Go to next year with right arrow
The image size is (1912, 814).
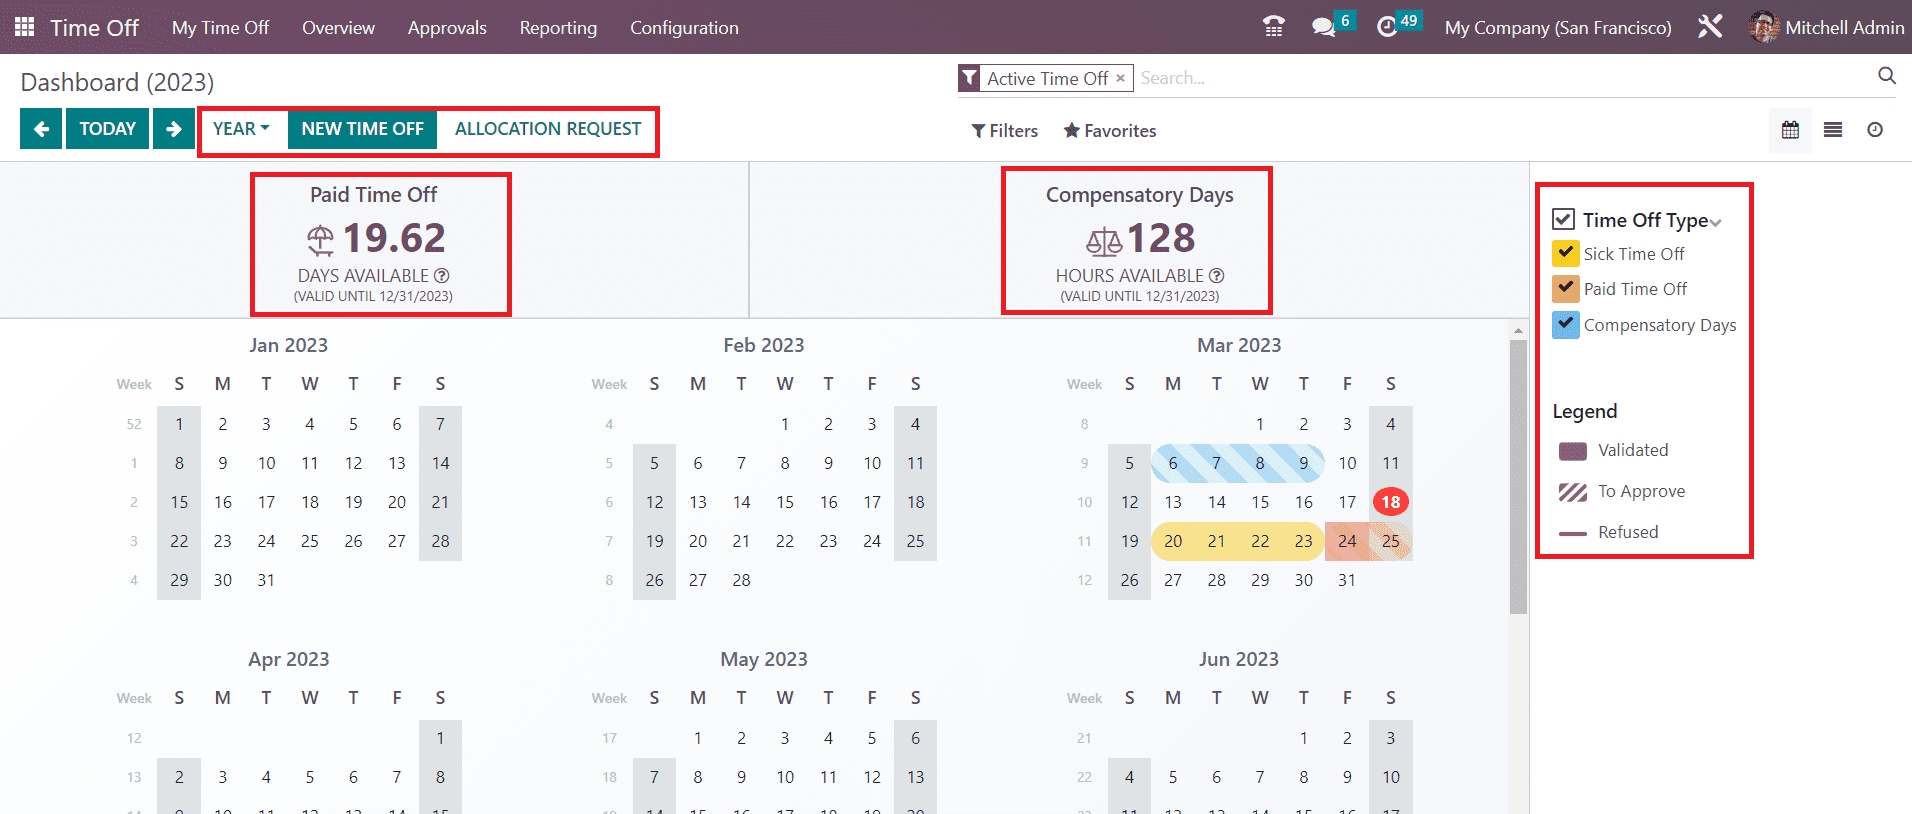coord(174,129)
